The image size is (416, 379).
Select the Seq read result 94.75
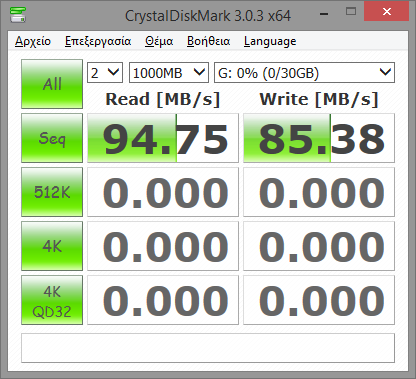[x=163, y=138]
